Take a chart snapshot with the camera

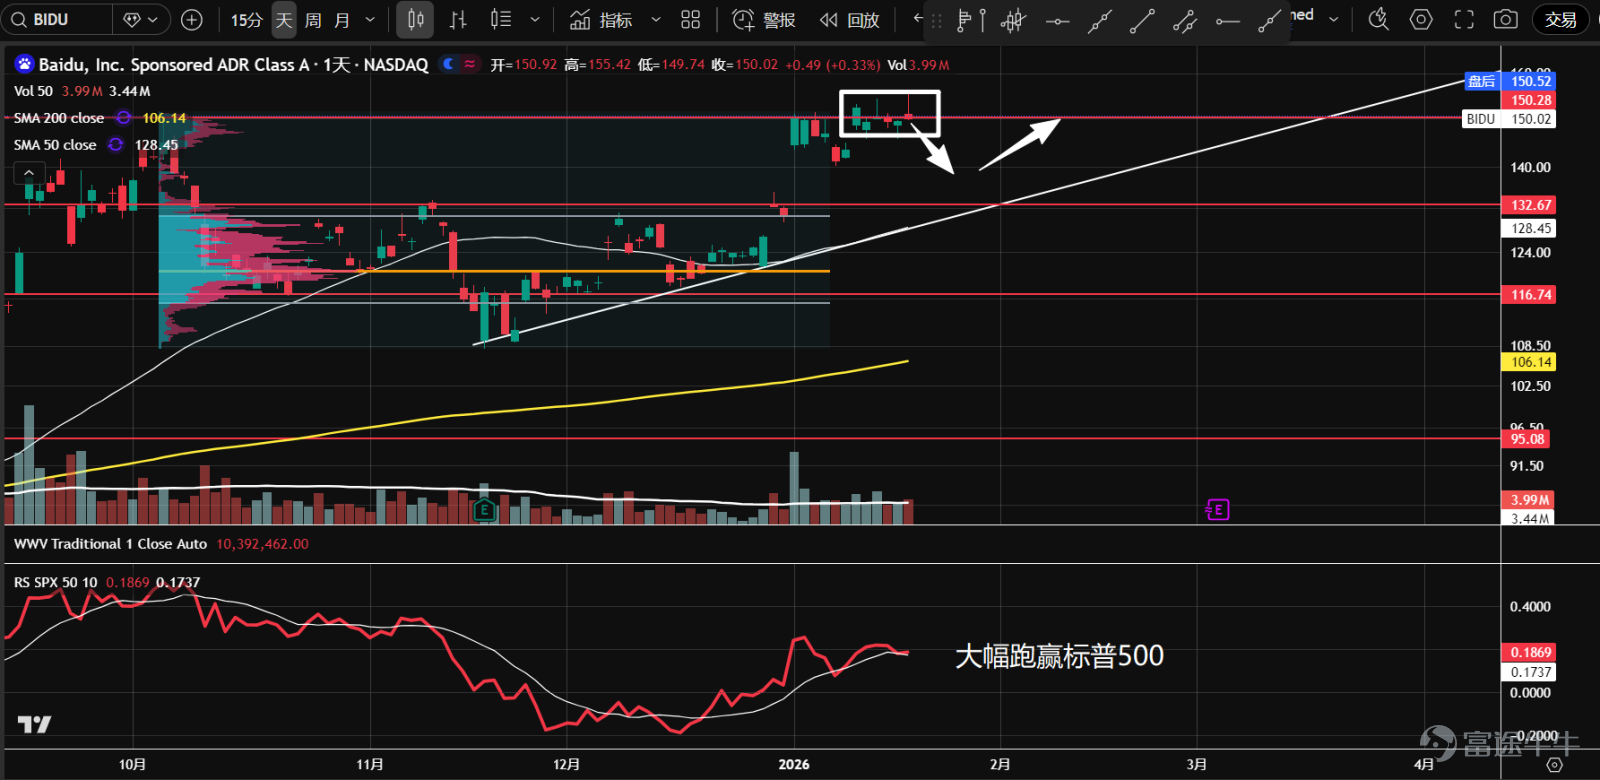click(x=1505, y=19)
